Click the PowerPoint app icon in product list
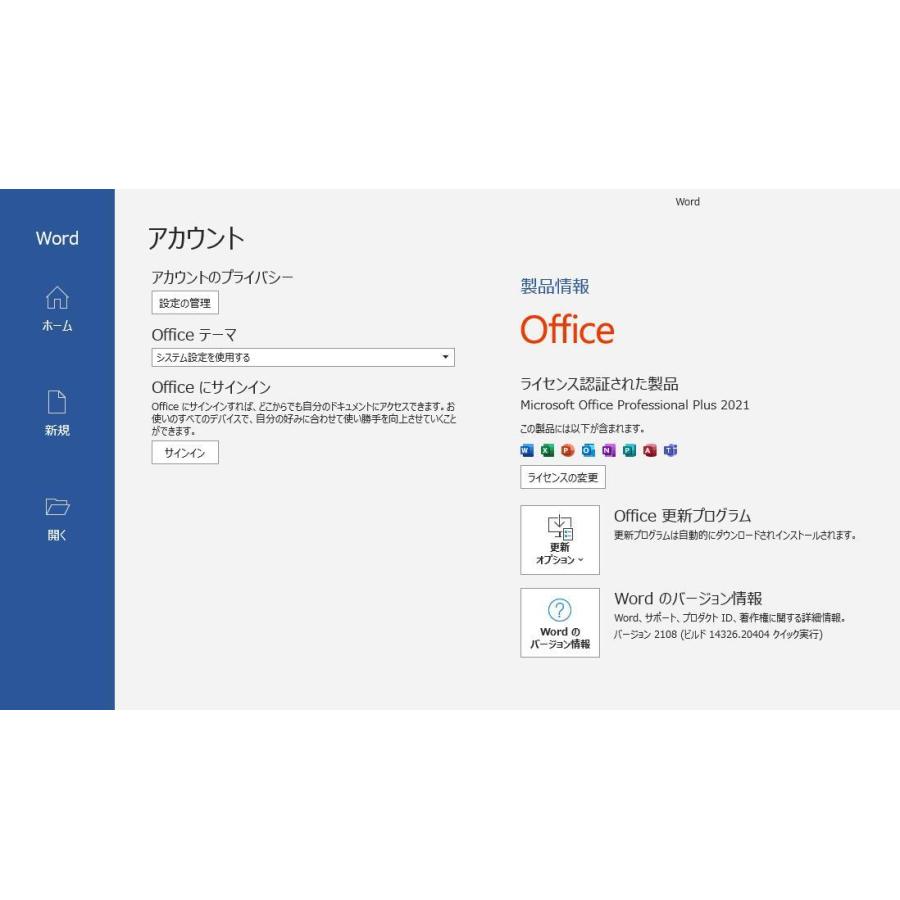The height and width of the screenshot is (900, 900). 568,451
